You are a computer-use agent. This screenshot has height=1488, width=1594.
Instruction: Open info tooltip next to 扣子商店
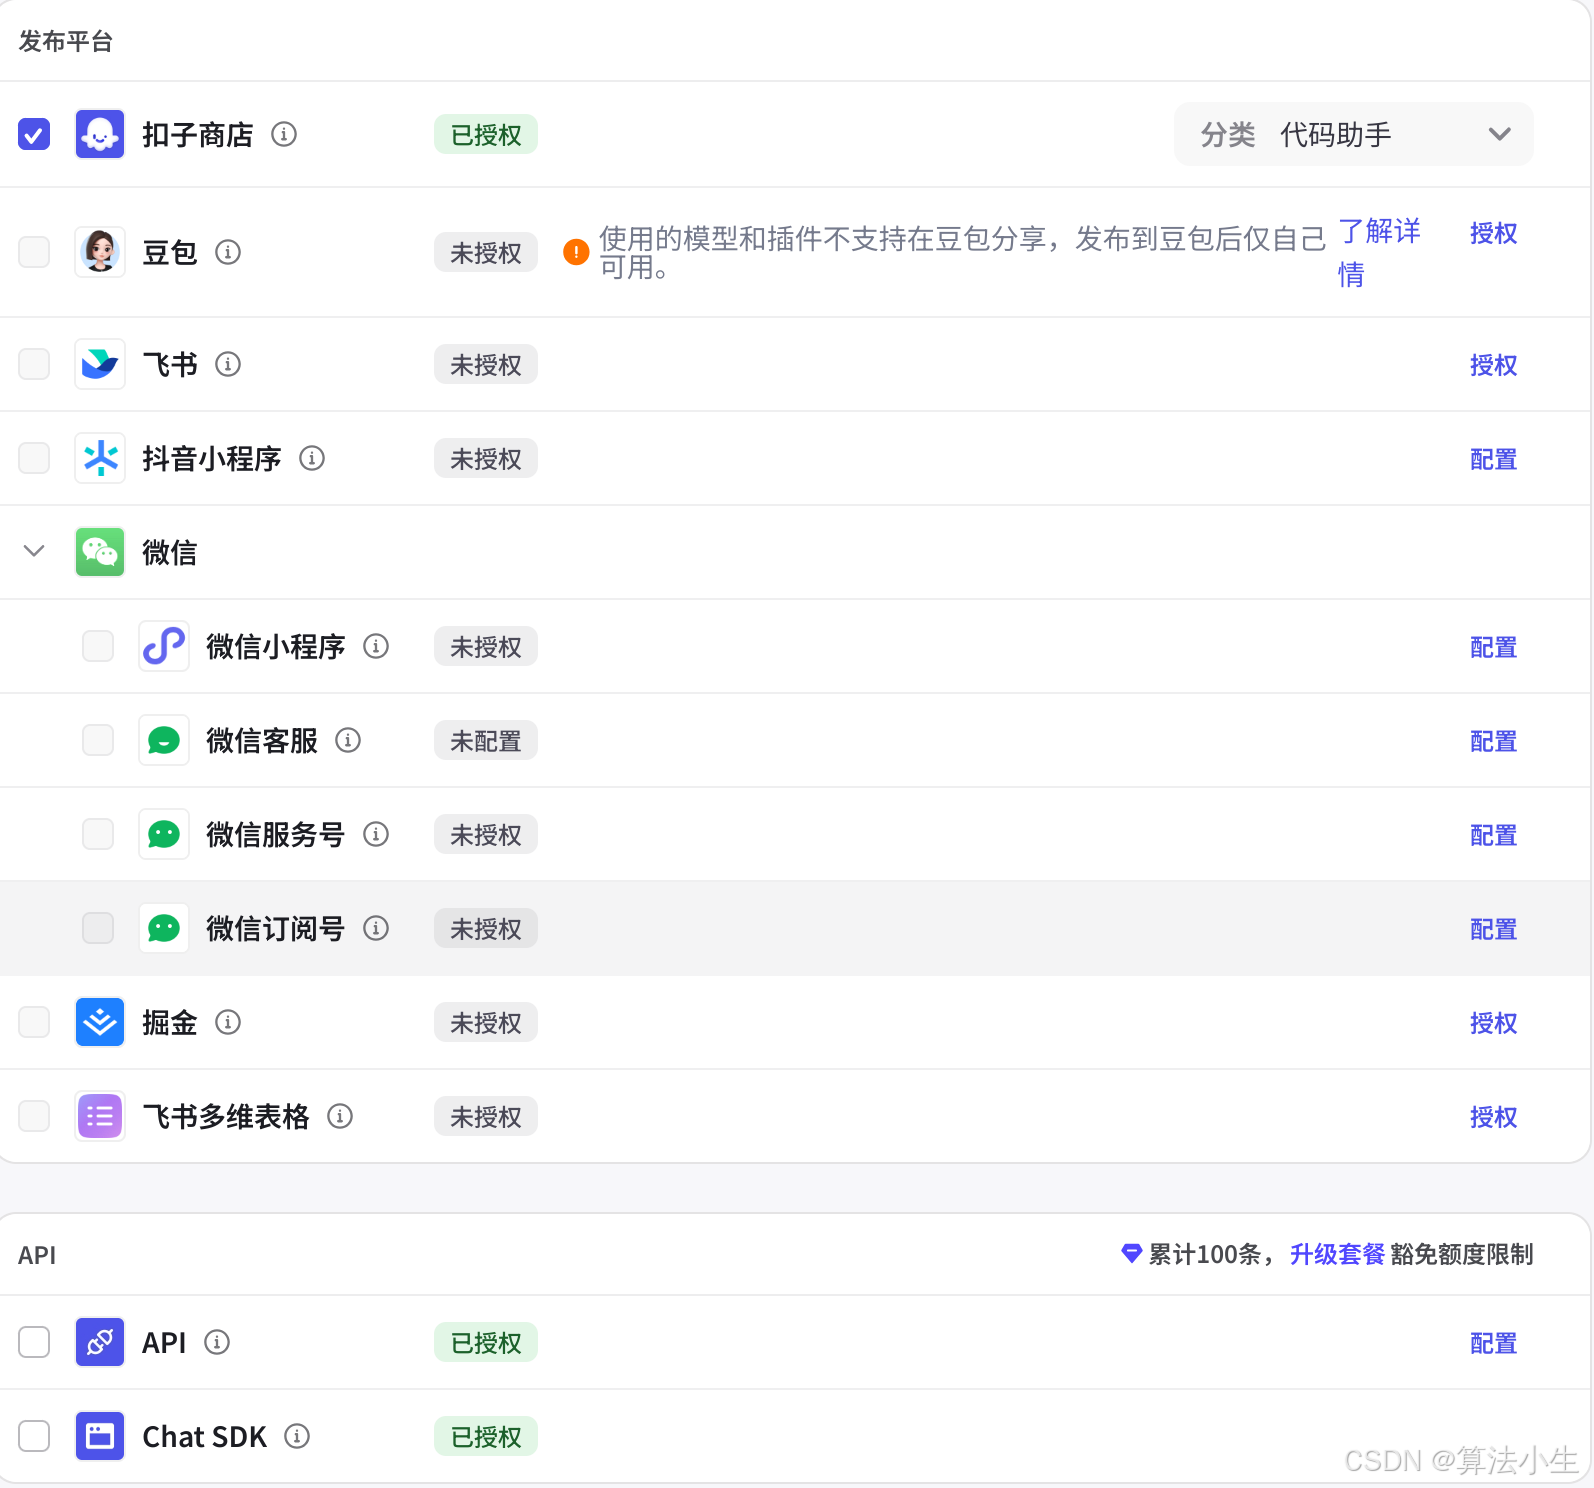tap(284, 134)
